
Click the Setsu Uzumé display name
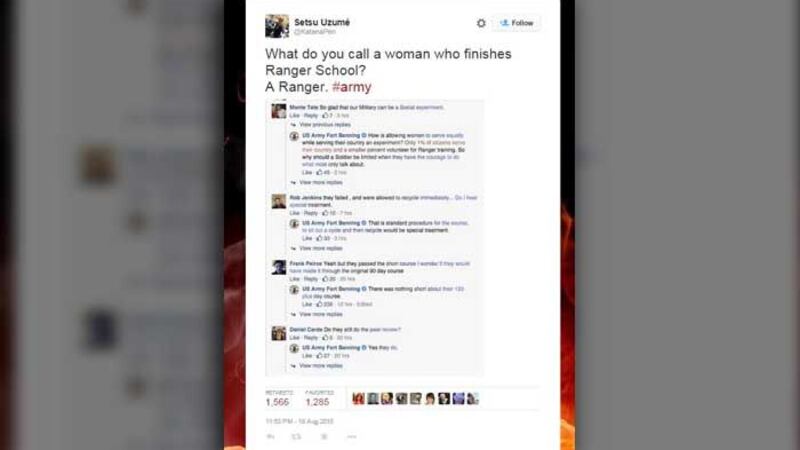[322, 22]
